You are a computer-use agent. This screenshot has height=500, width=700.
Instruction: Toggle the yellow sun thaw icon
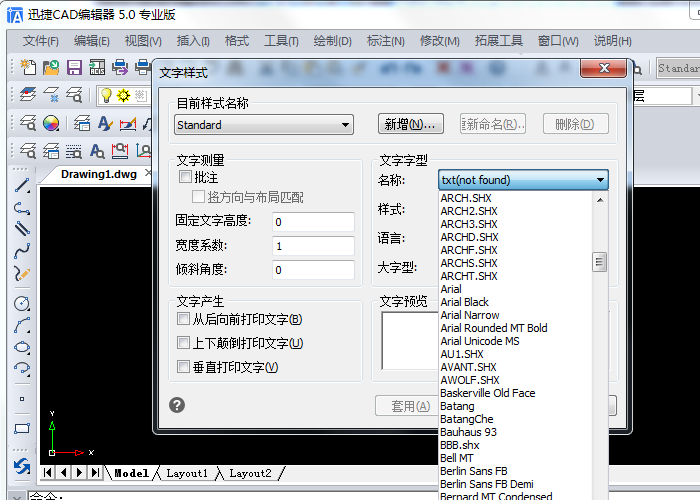pos(123,95)
